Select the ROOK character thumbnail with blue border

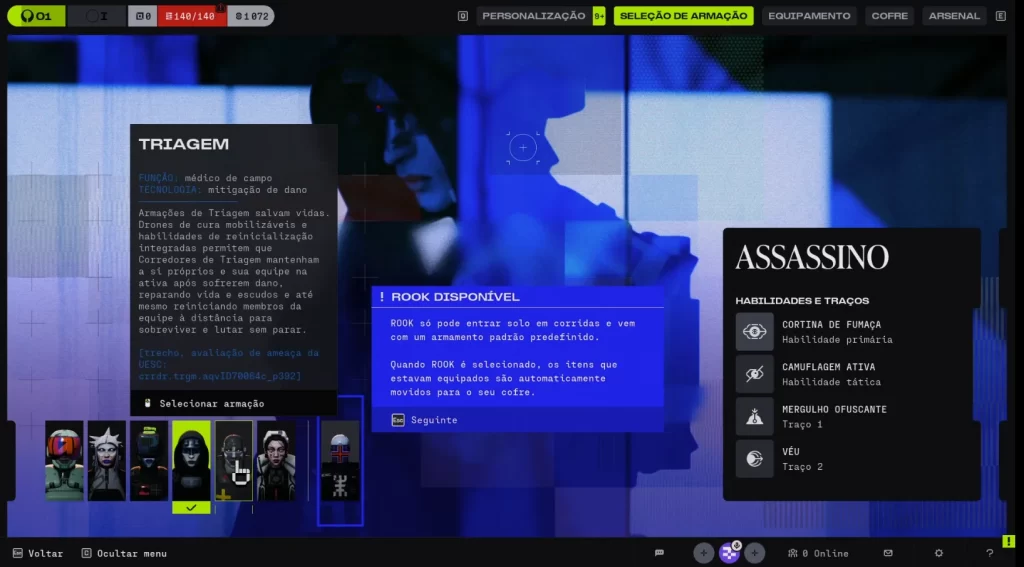[340, 460]
